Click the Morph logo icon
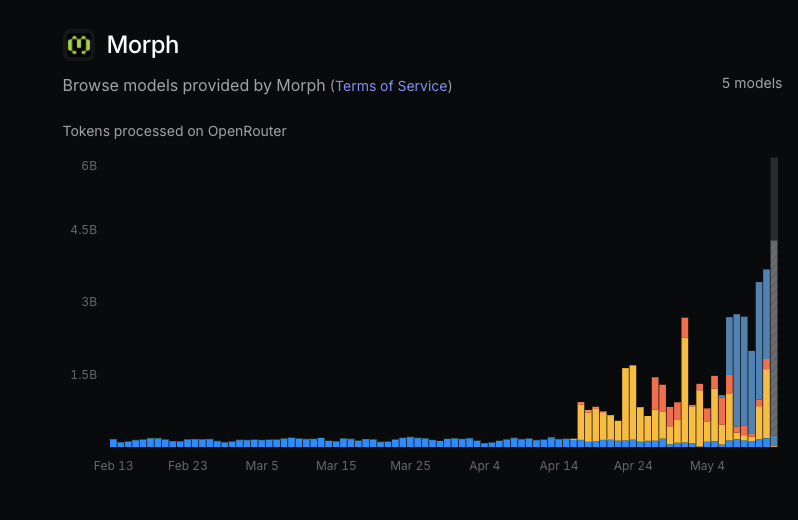This screenshot has width=798, height=520. coord(79,45)
